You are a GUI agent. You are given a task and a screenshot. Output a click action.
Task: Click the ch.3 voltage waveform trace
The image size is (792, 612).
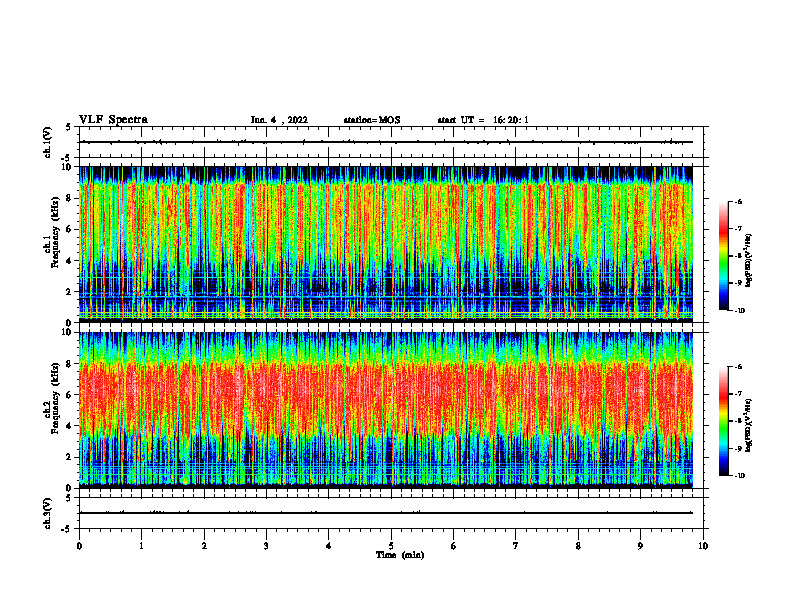click(386, 513)
